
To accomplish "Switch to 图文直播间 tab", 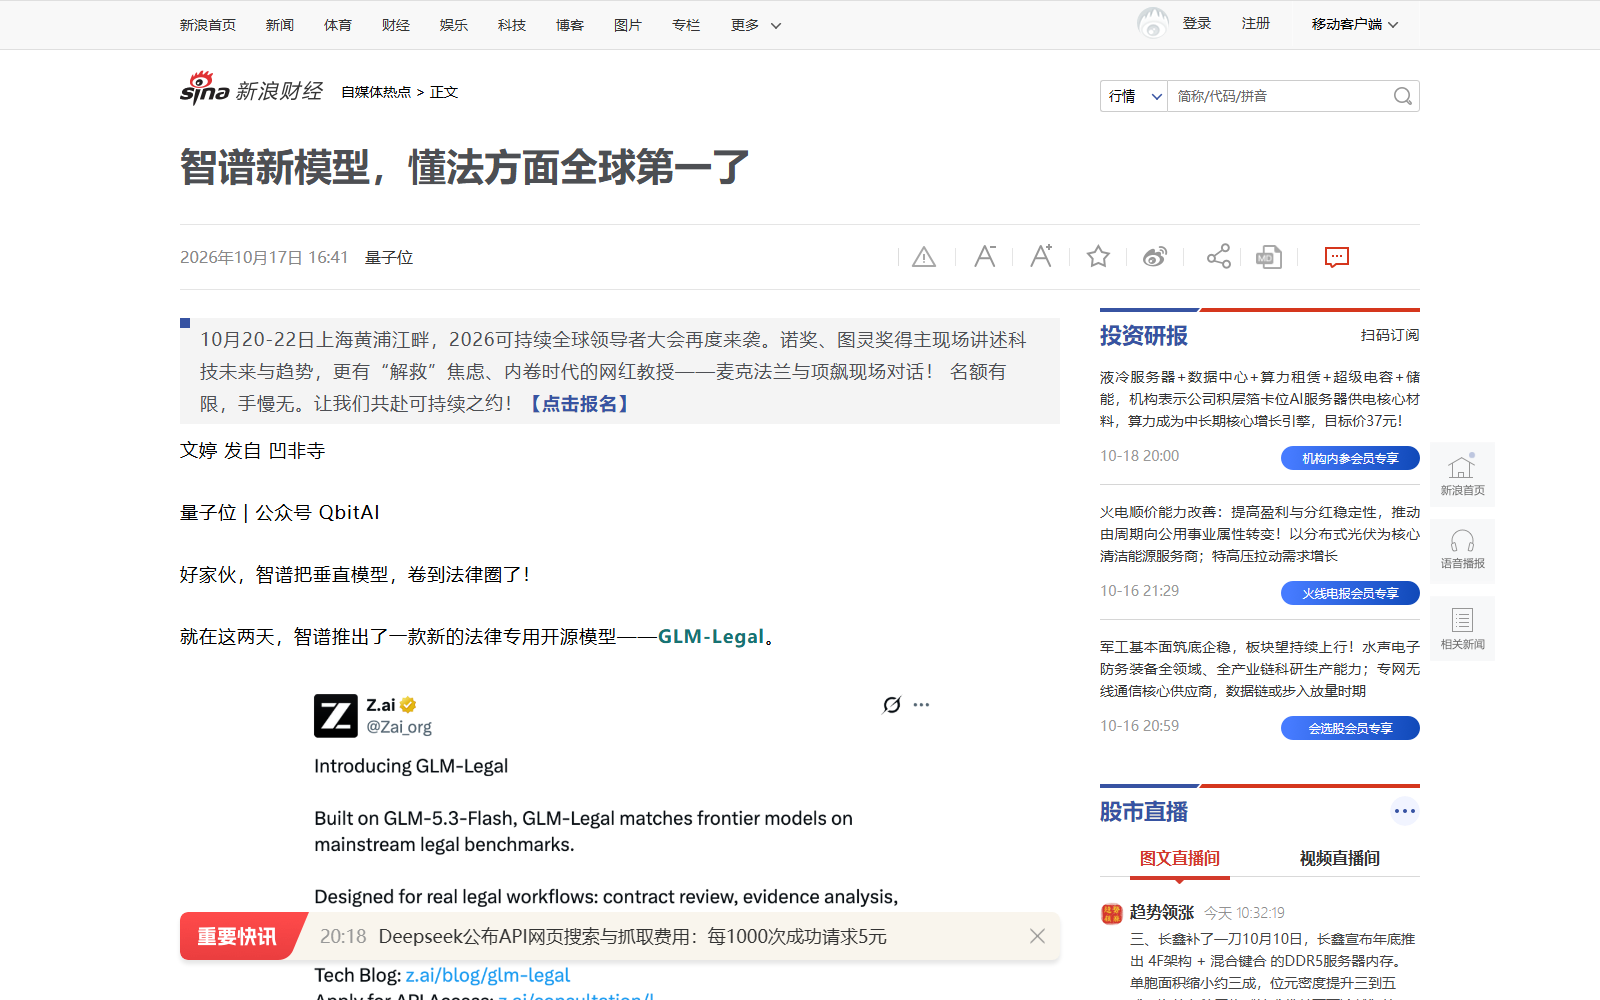I will pyautogui.click(x=1180, y=858).
